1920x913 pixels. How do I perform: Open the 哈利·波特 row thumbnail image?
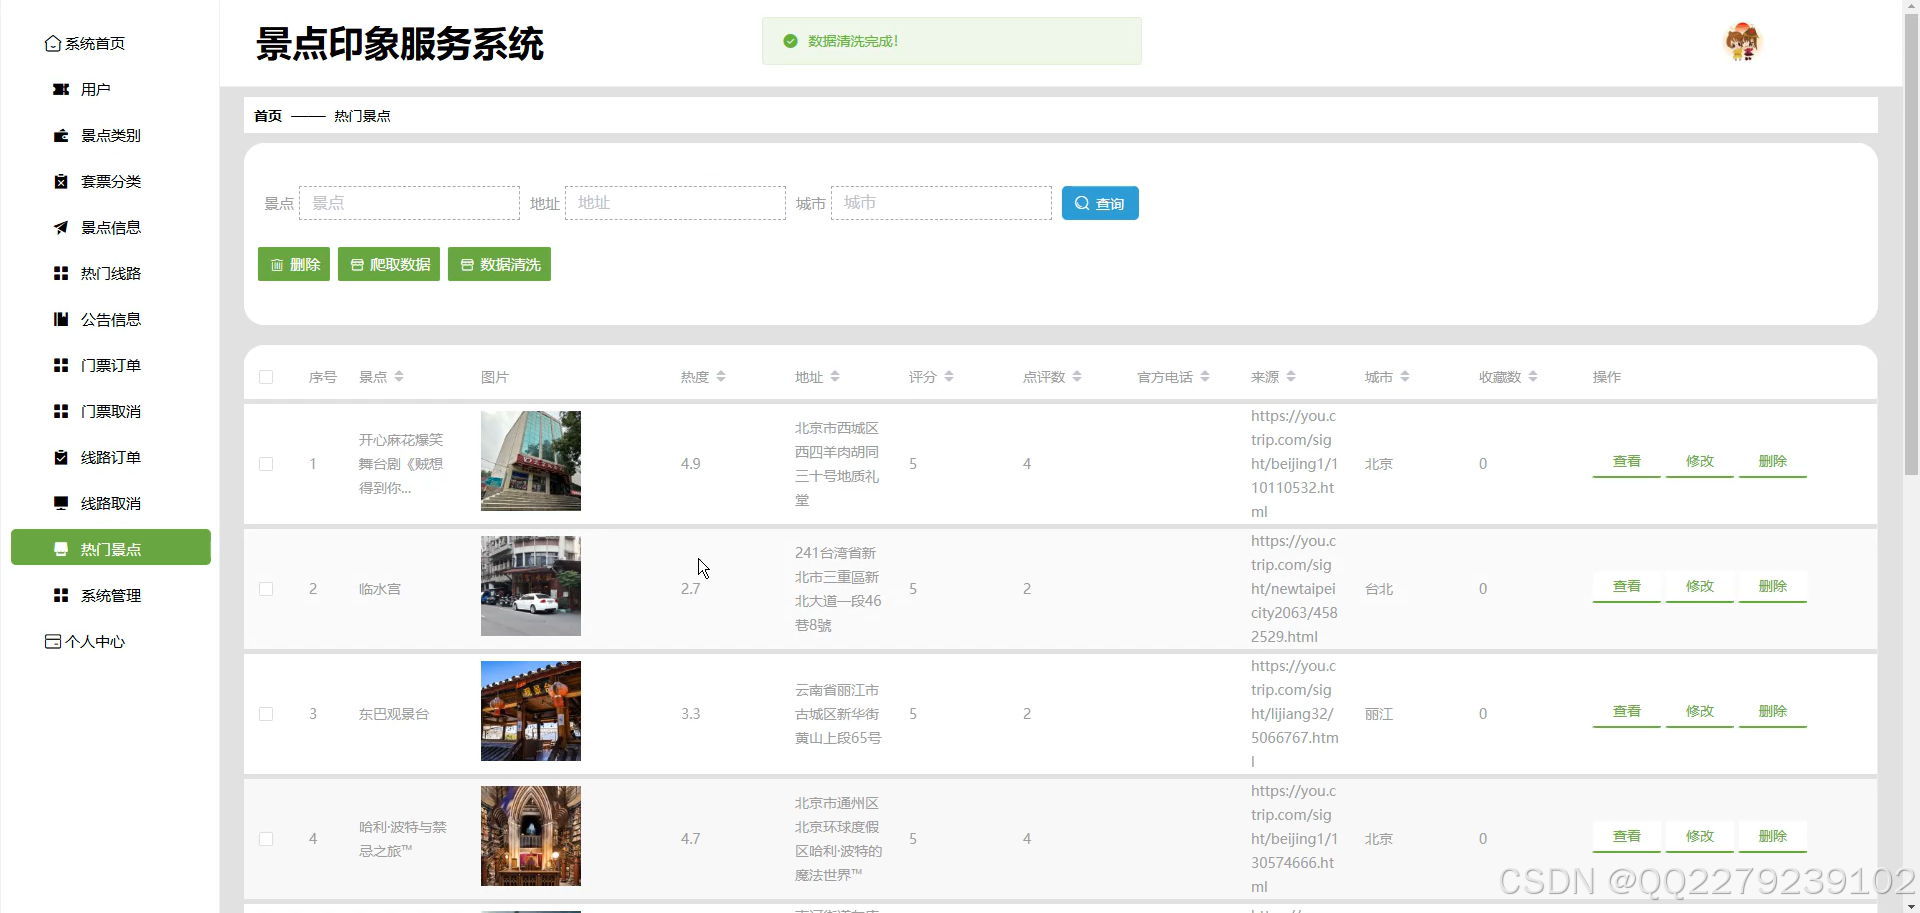point(531,836)
